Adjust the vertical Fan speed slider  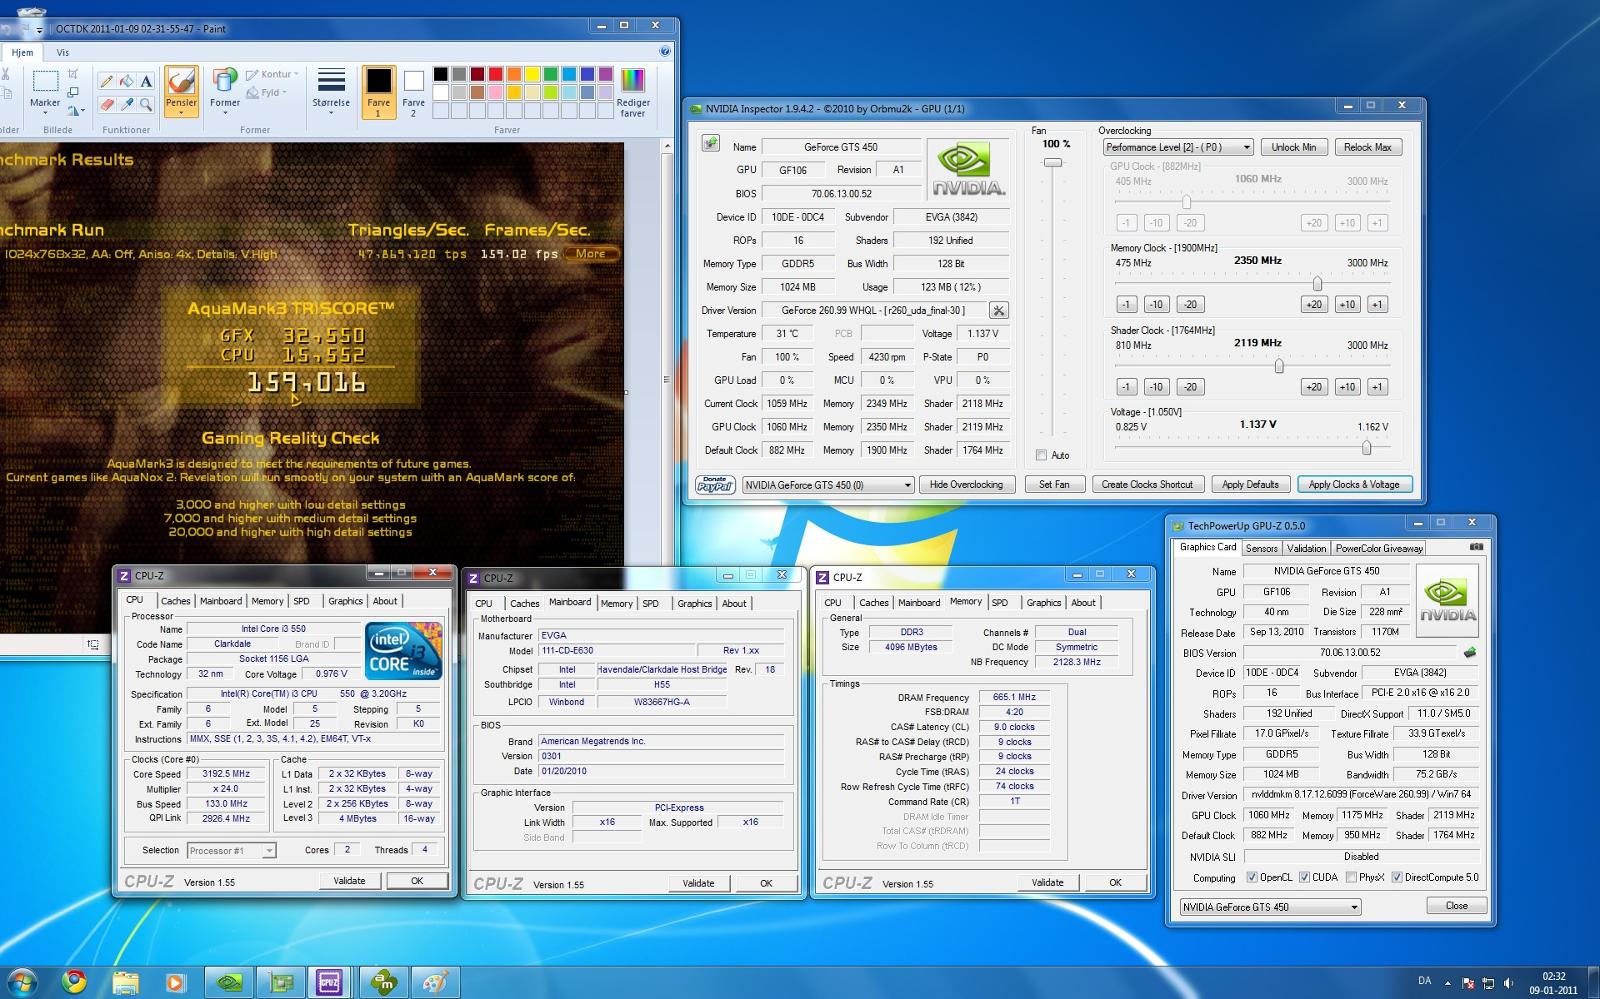[x=1053, y=162]
